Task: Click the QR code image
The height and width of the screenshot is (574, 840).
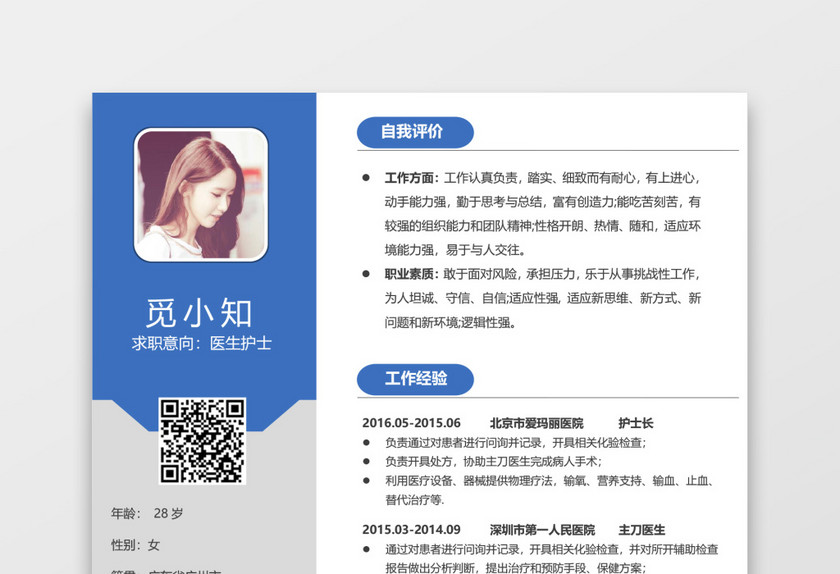Action: pyautogui.click(x=202, y=441)
